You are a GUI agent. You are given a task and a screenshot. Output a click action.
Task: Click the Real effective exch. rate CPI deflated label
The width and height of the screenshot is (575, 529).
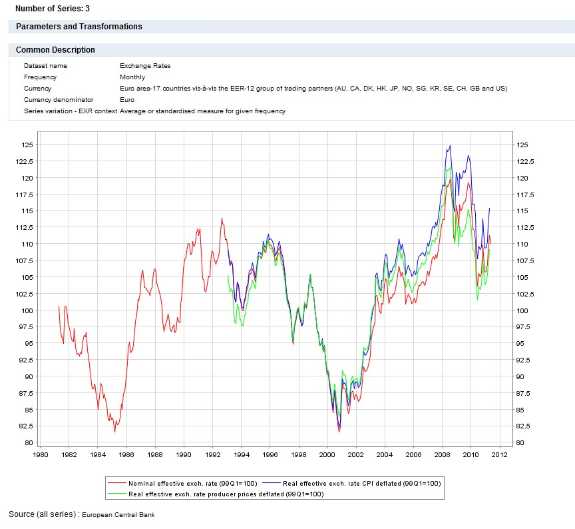(362, 484)
